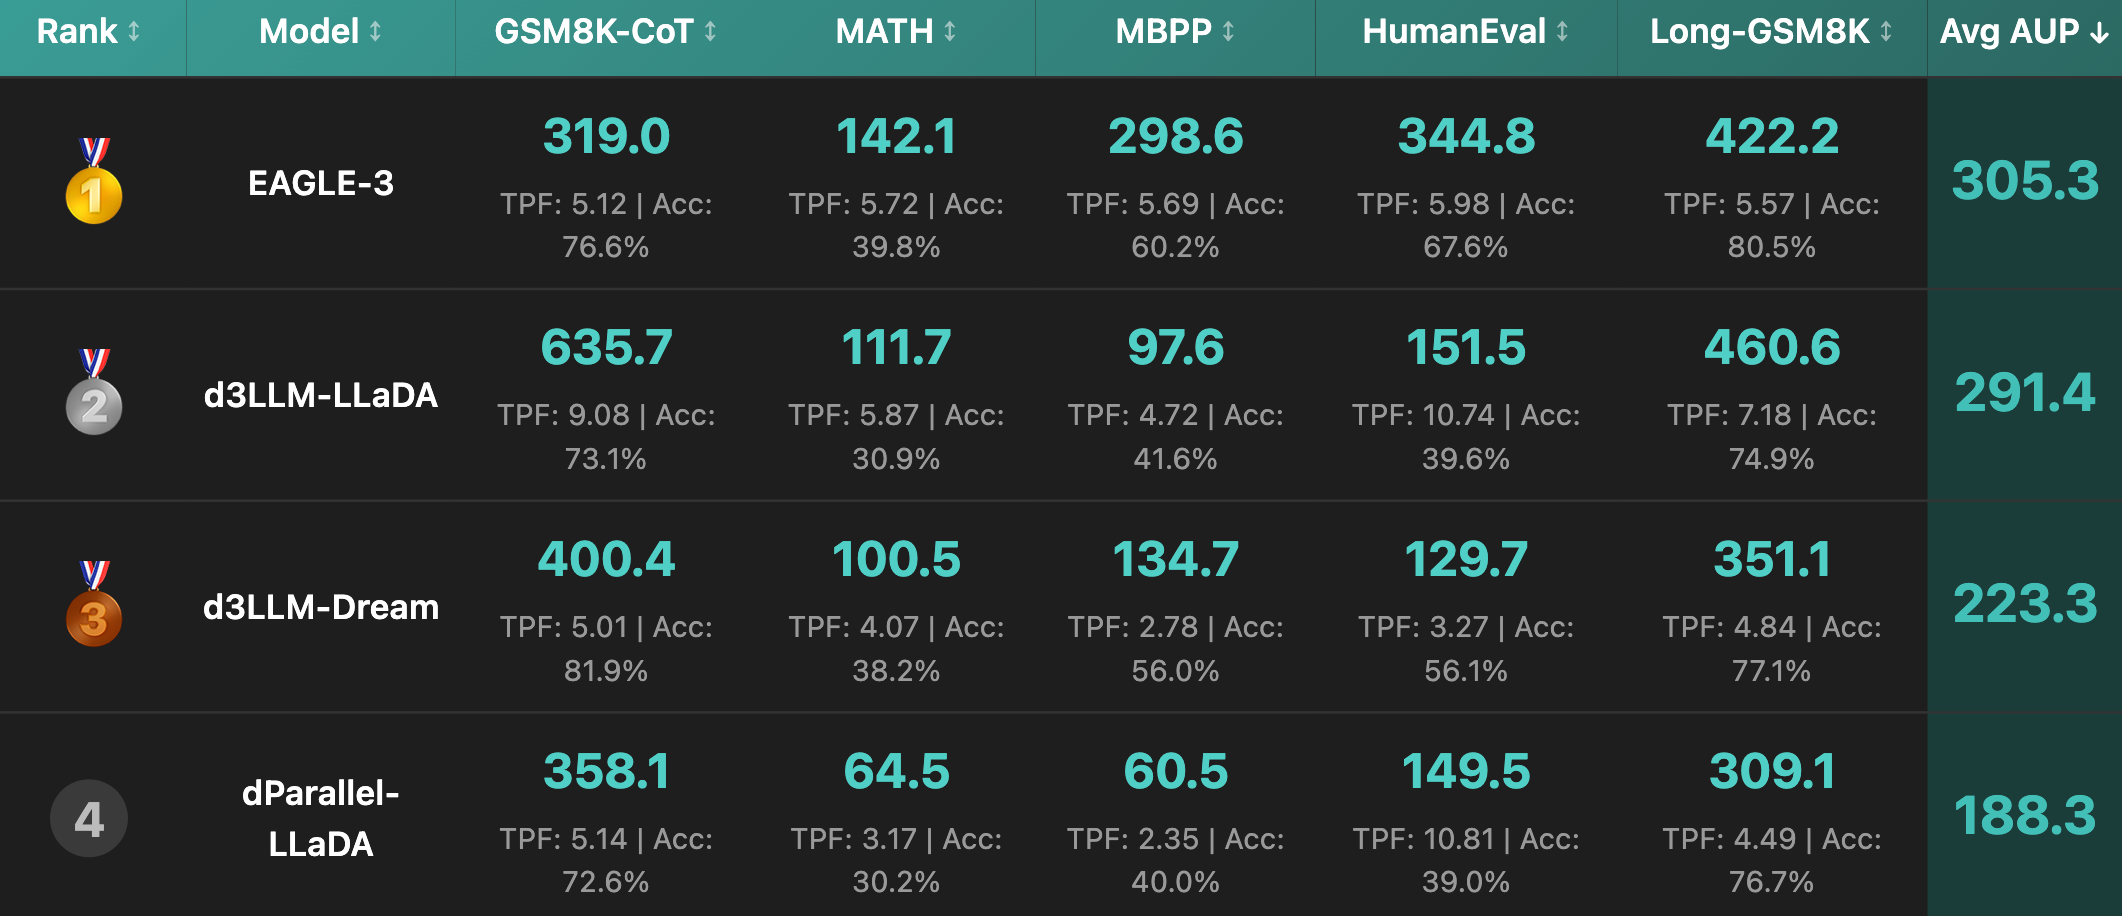Viewport: 2122px width, 916px height.
Task: Open the dParallel-LLaDA model entry
Action: click(x=321, y=818)
